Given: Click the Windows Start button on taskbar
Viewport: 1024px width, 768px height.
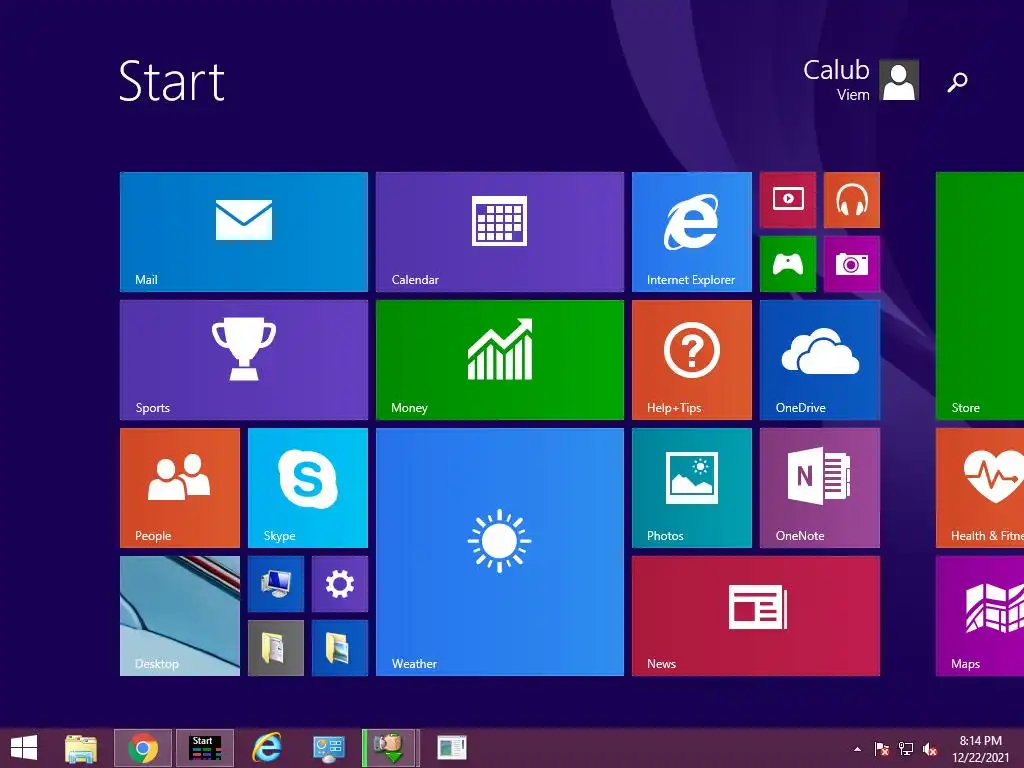Looking at the screenshot, I should 24,748.
